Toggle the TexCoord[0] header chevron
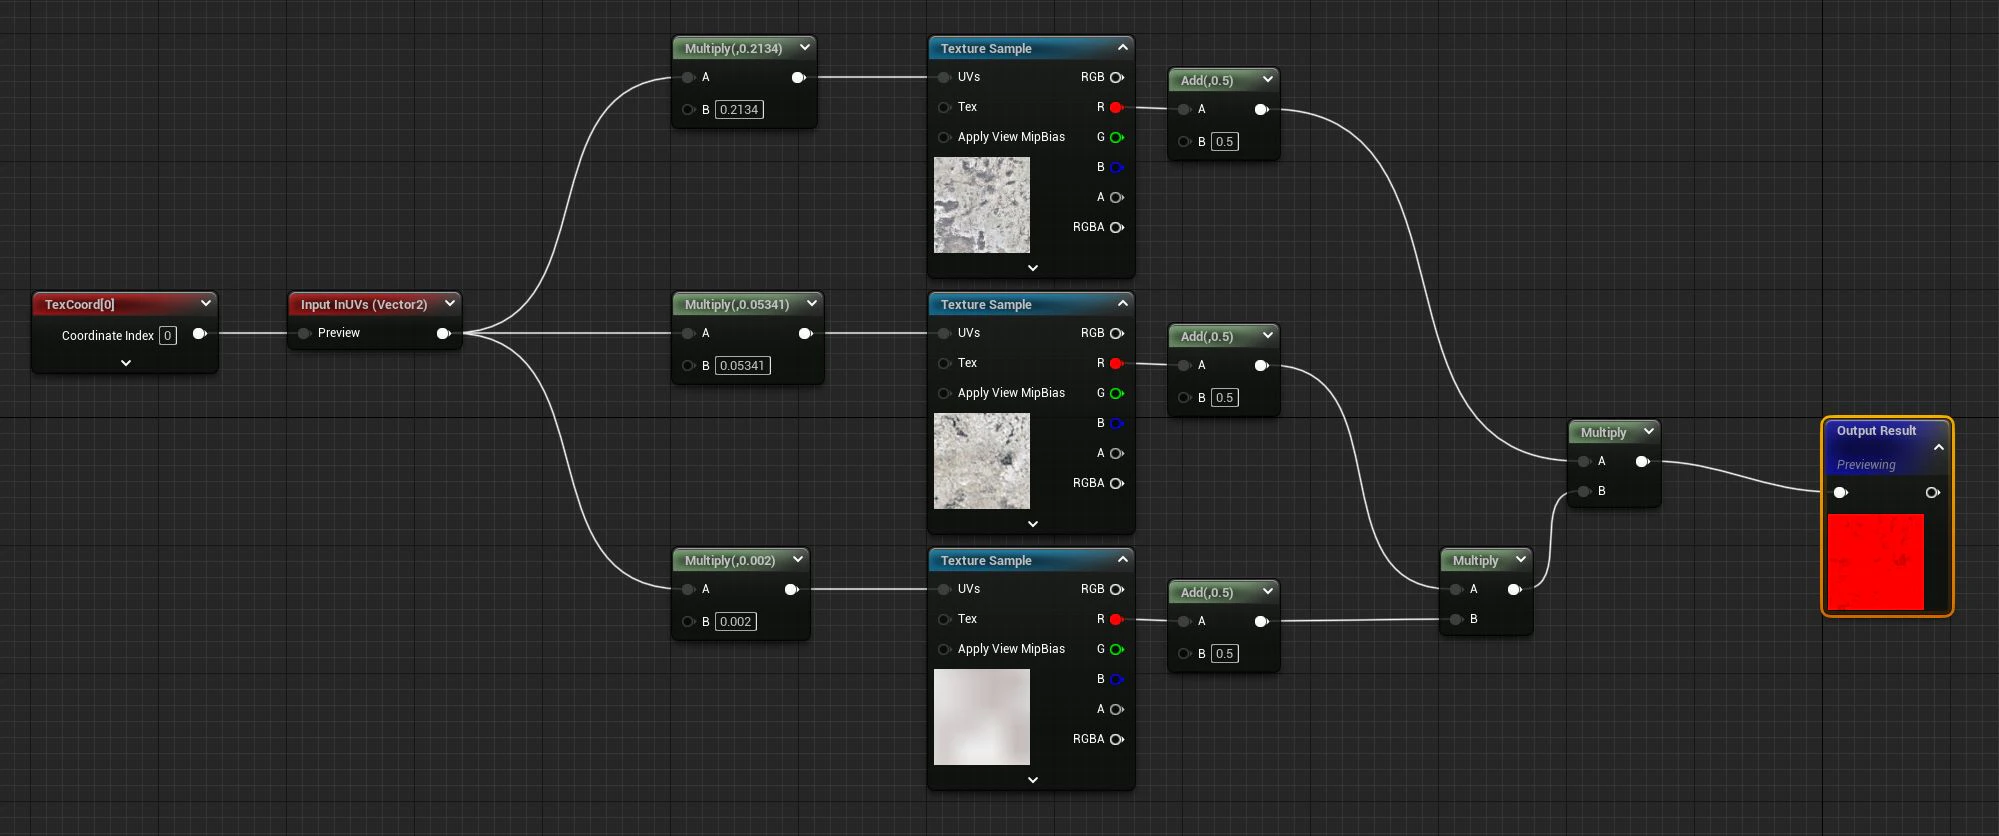The image size is (1999, 836). (x=206, y=303)
